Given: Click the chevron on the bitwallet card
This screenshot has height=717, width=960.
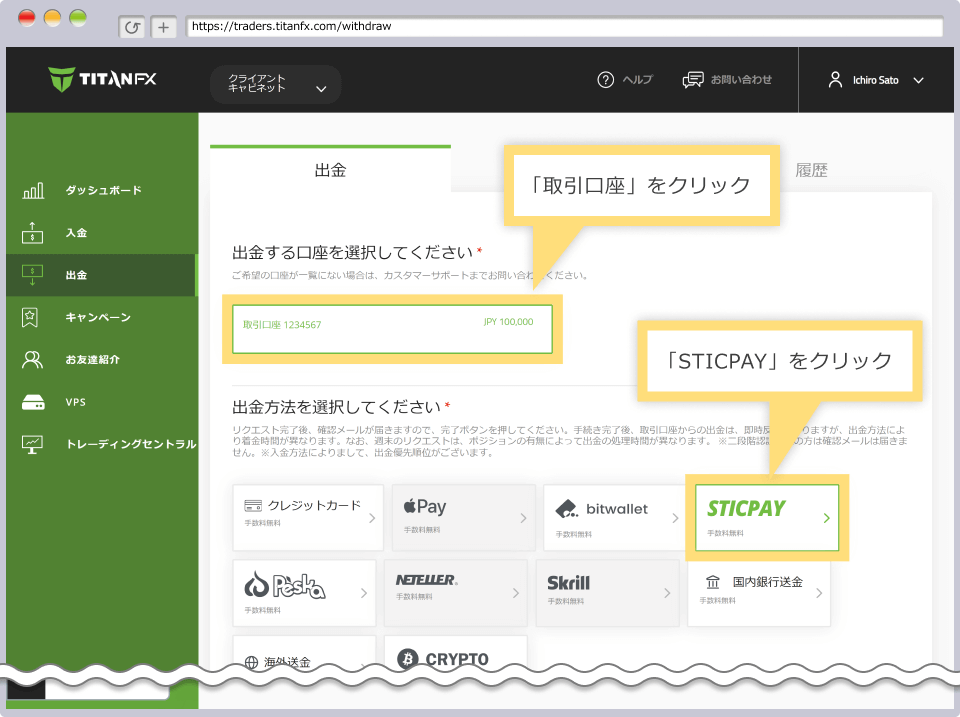Looking at the screenshot, I should click(675, 518).
